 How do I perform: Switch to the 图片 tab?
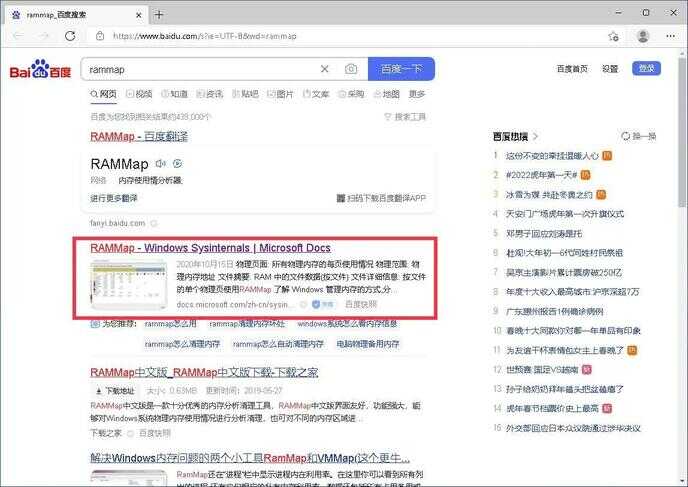click(280, 94)
